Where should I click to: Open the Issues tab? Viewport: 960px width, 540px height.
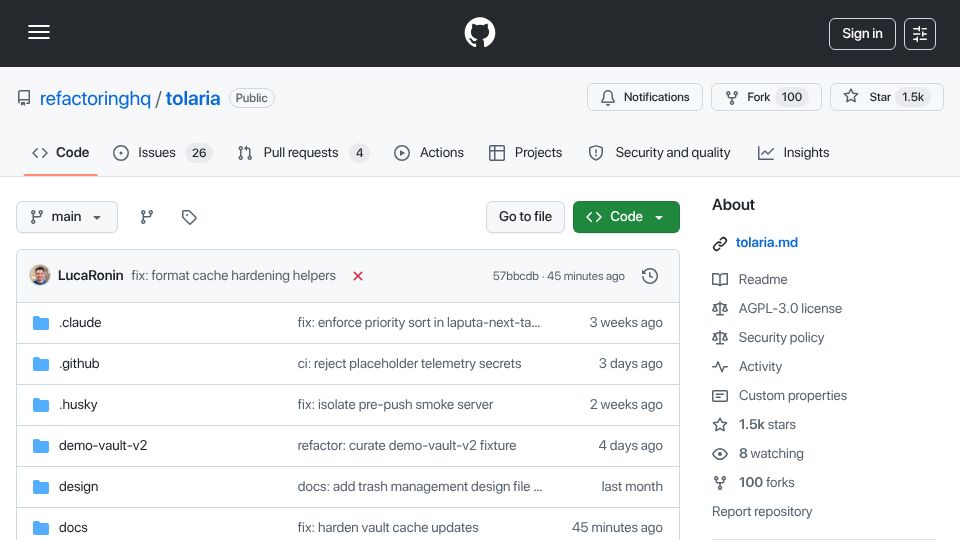point(162,153)
